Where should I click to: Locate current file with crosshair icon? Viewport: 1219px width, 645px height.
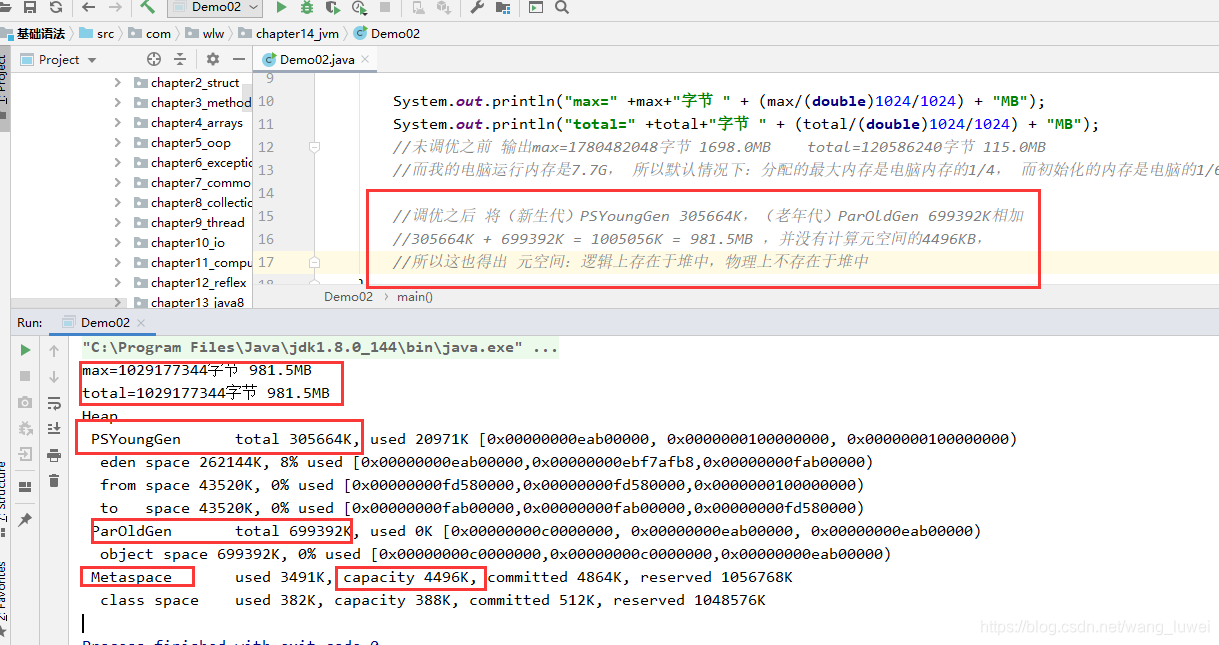153,59
